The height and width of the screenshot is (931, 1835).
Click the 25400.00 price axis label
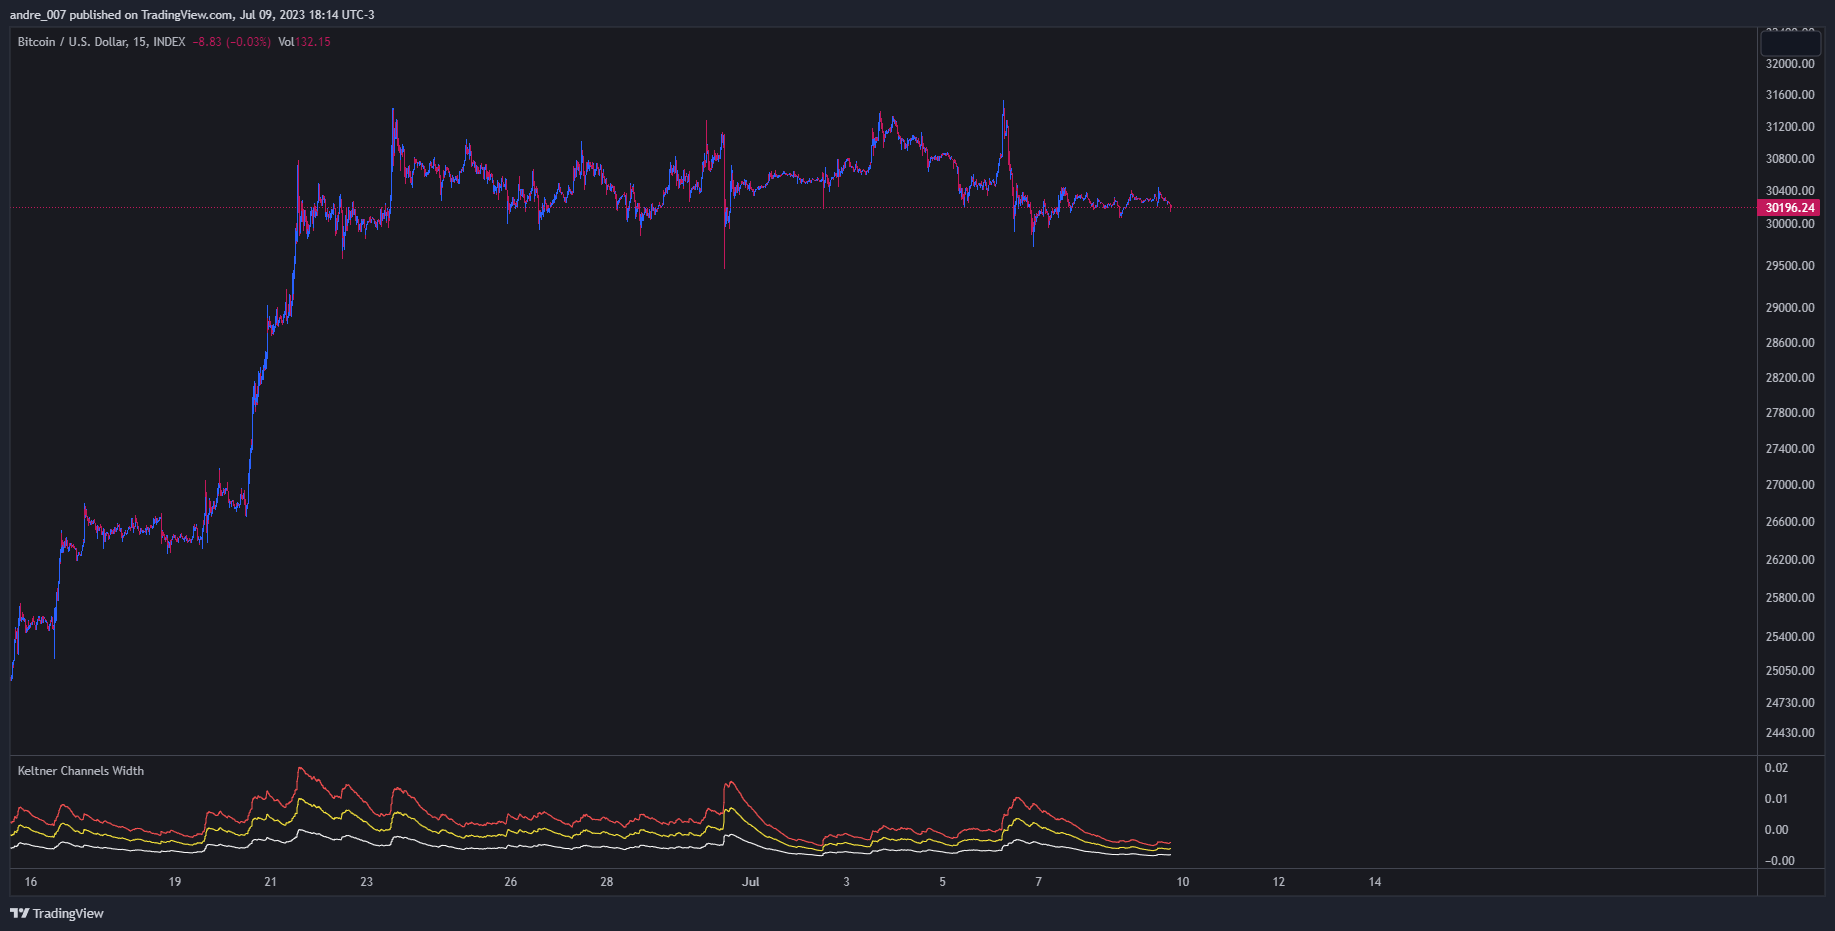(x=1790, y=637)
